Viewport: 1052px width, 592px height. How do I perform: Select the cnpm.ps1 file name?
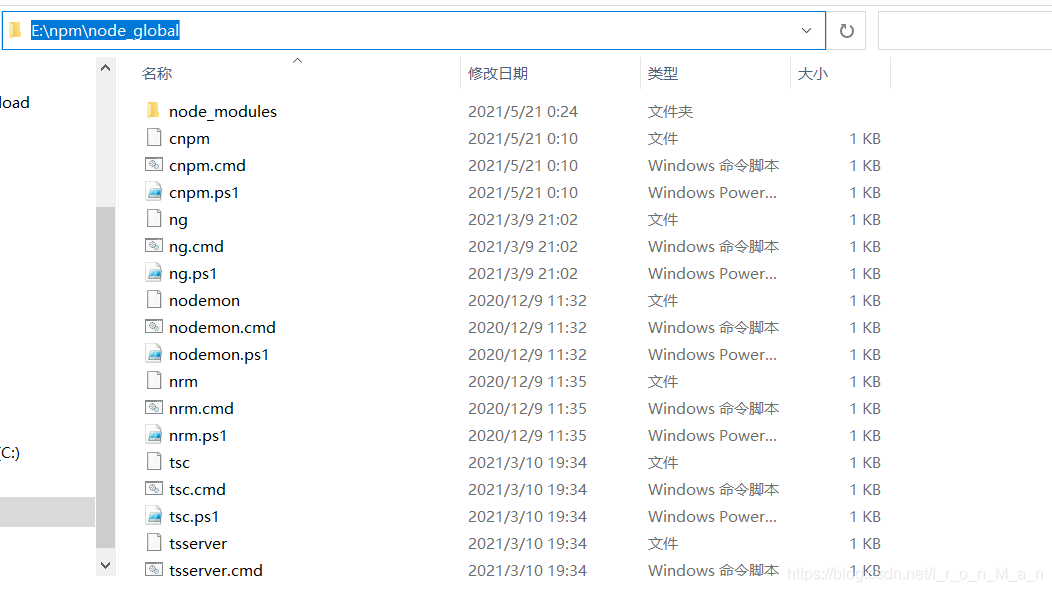tap(204, 193)
